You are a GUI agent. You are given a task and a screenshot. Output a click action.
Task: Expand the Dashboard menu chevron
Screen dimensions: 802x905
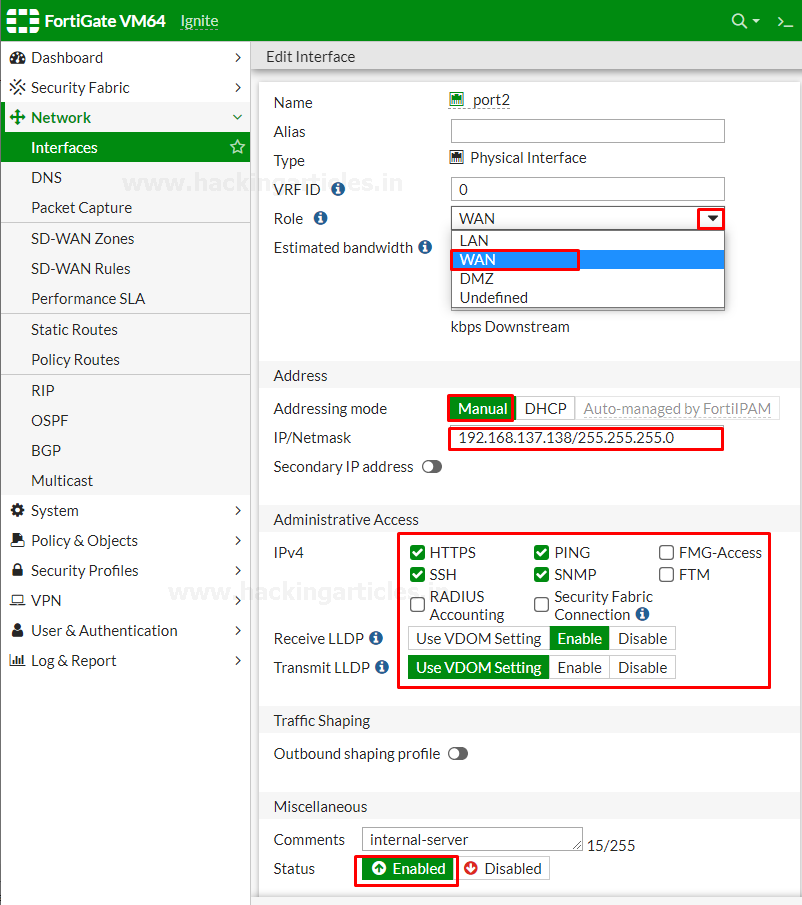click(x=237, y=58)
